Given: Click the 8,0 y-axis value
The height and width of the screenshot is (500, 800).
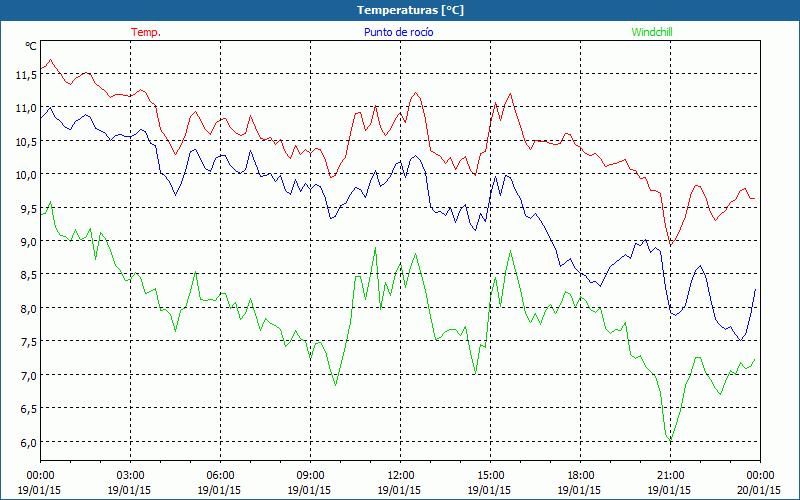Looking at the screenshot, I should point(29,309).
